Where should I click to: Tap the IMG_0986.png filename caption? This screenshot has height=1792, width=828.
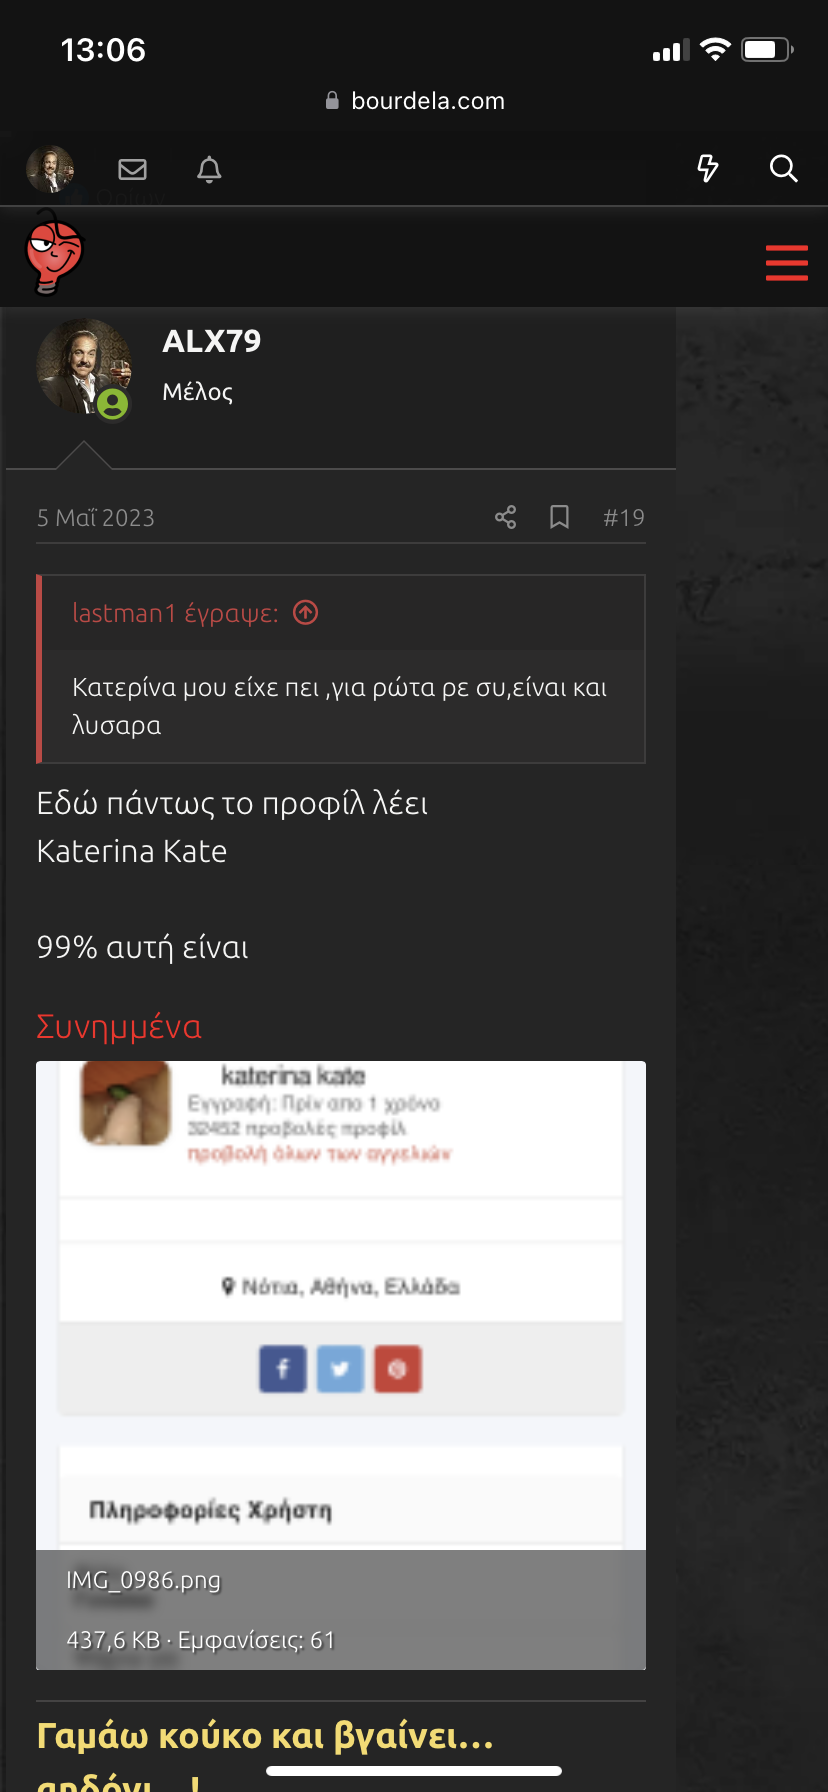coord(143,1580)
